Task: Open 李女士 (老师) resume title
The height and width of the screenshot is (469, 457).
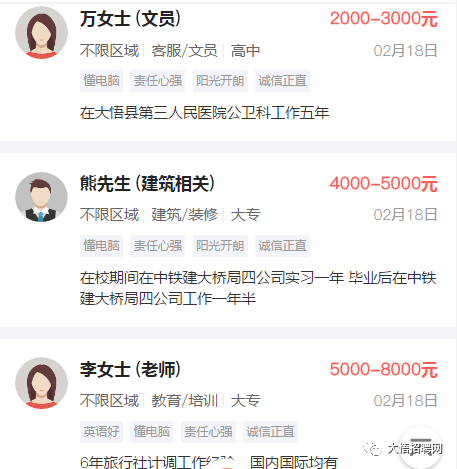Action: 130,369
